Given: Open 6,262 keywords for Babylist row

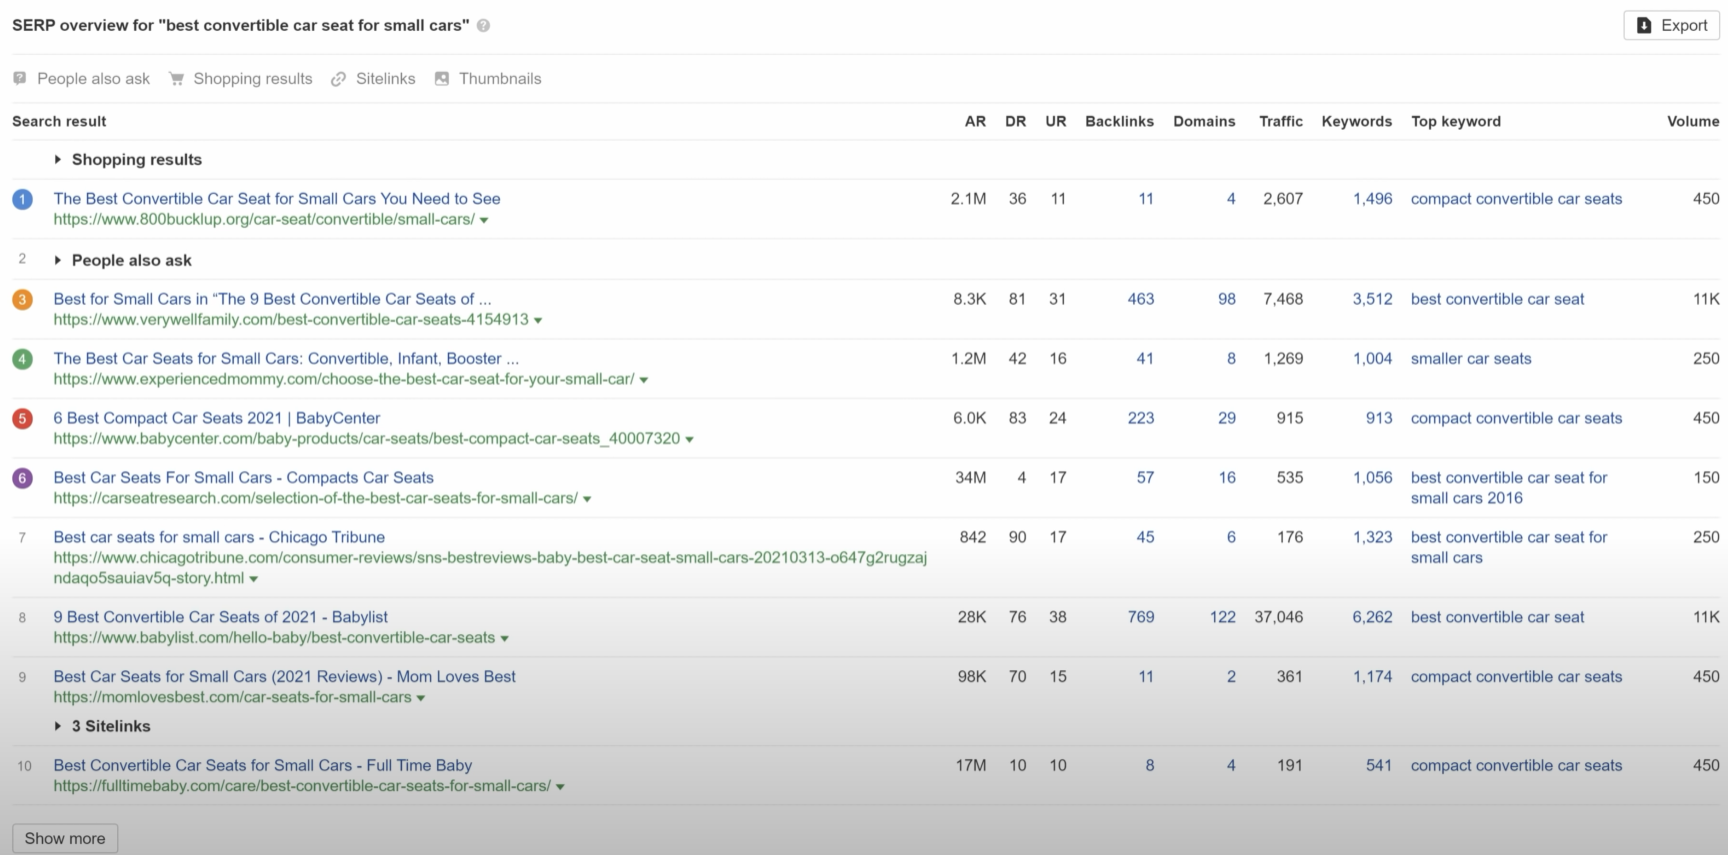Looking at the screenshot, I should click(x=1372, y=617).
